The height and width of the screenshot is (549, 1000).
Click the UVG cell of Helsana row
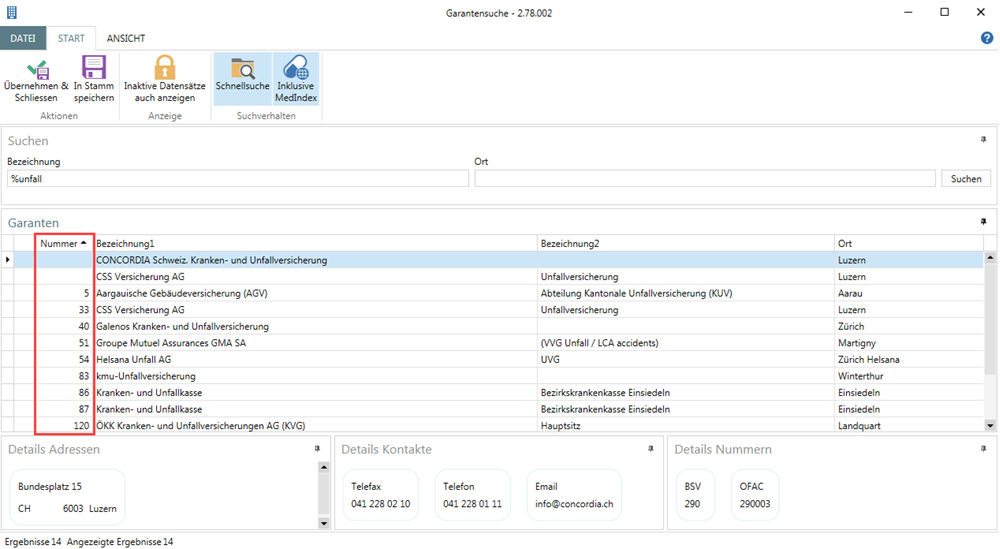686,360
